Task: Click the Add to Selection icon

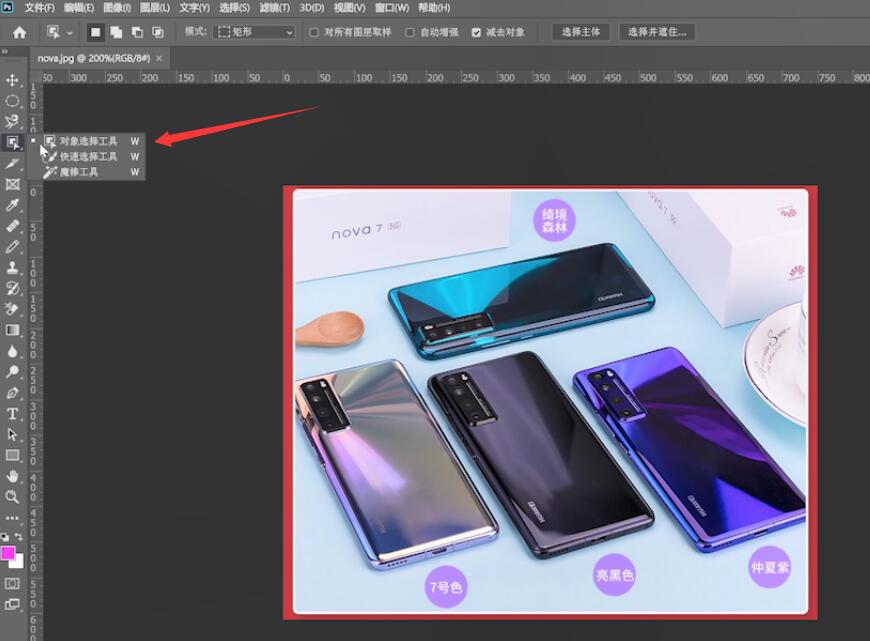Action: (117, 32)
